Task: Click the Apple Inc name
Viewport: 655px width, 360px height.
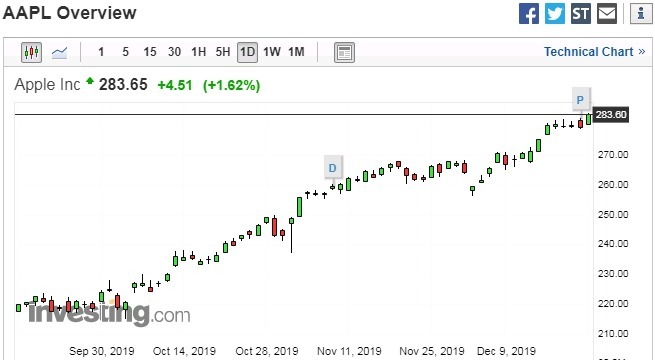Action: click(x=47, y=85)
